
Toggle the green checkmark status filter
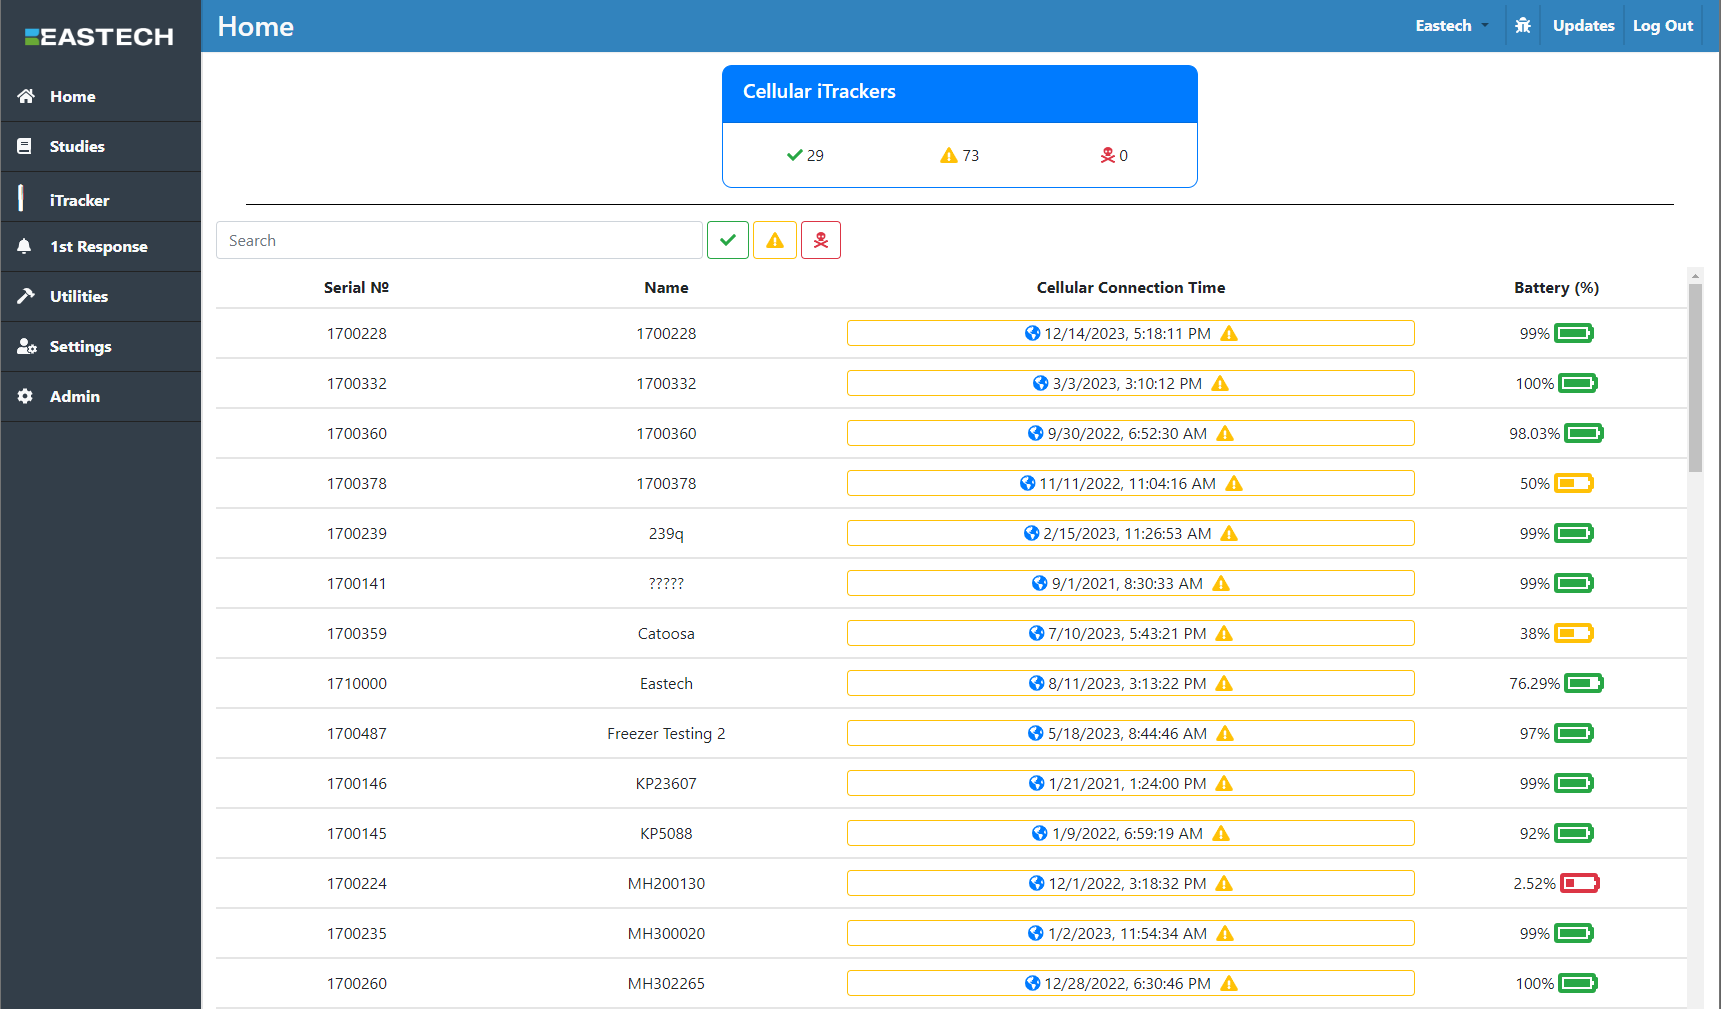tap(728, 241)
